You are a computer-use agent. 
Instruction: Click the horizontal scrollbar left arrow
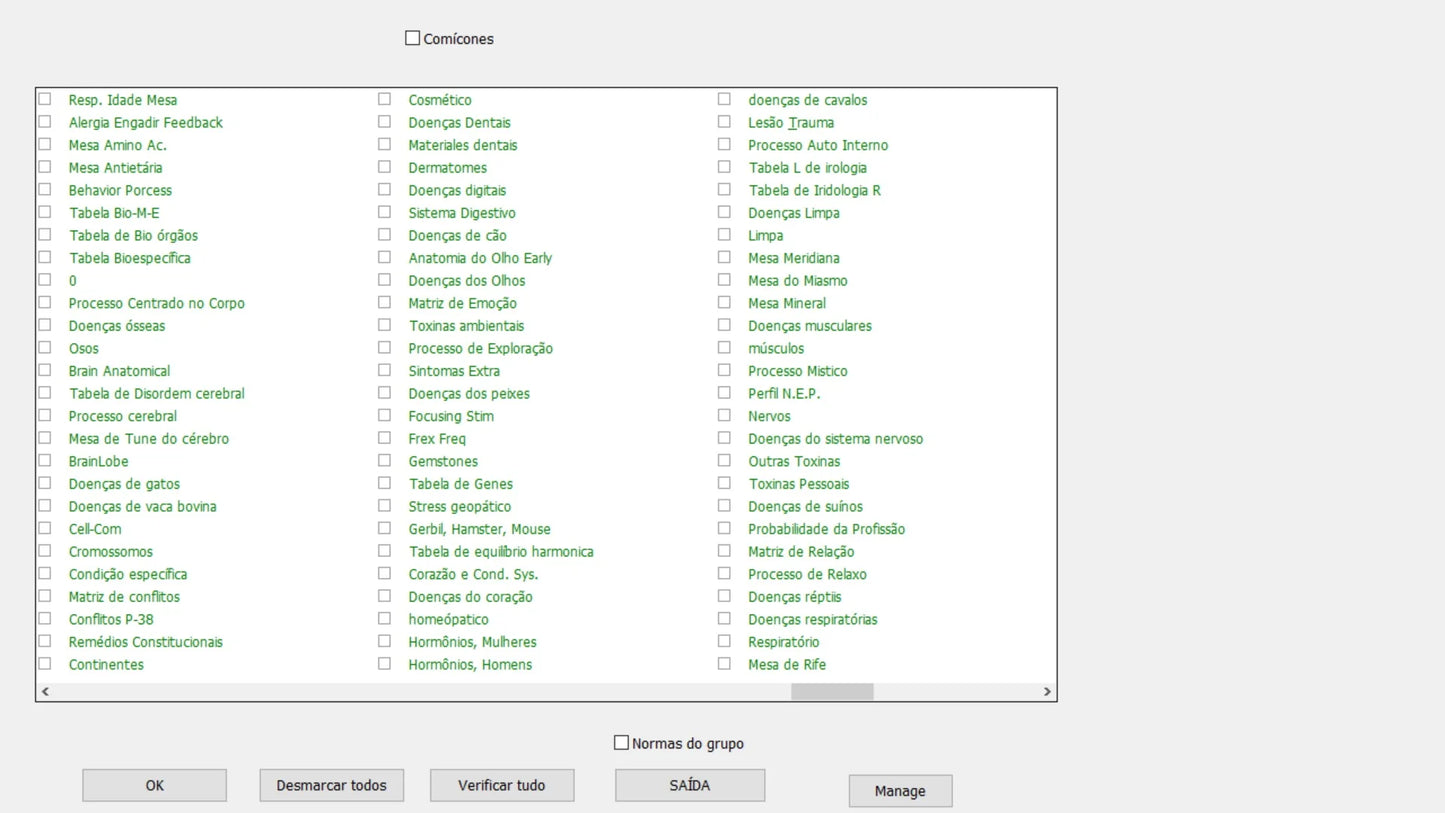coord(46,691)
